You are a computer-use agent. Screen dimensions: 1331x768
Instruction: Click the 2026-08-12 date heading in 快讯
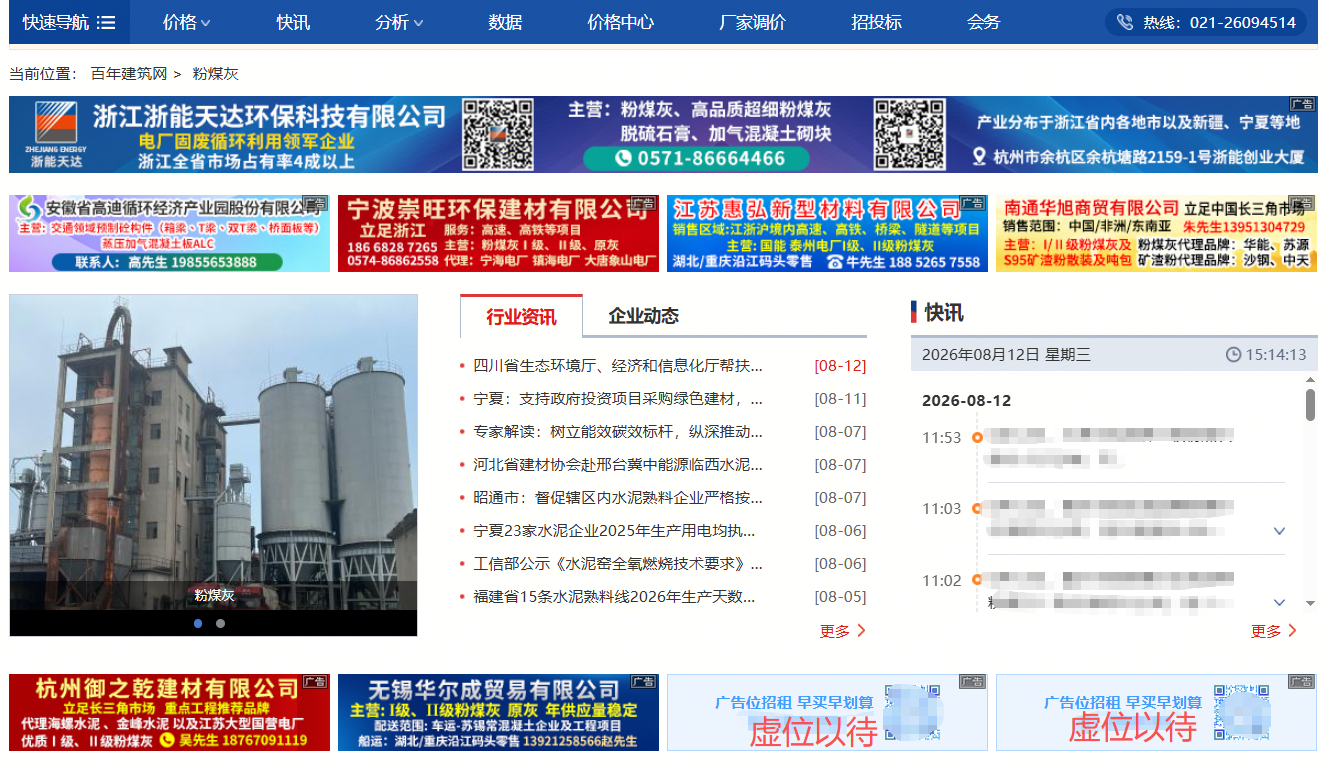point(967,401)
